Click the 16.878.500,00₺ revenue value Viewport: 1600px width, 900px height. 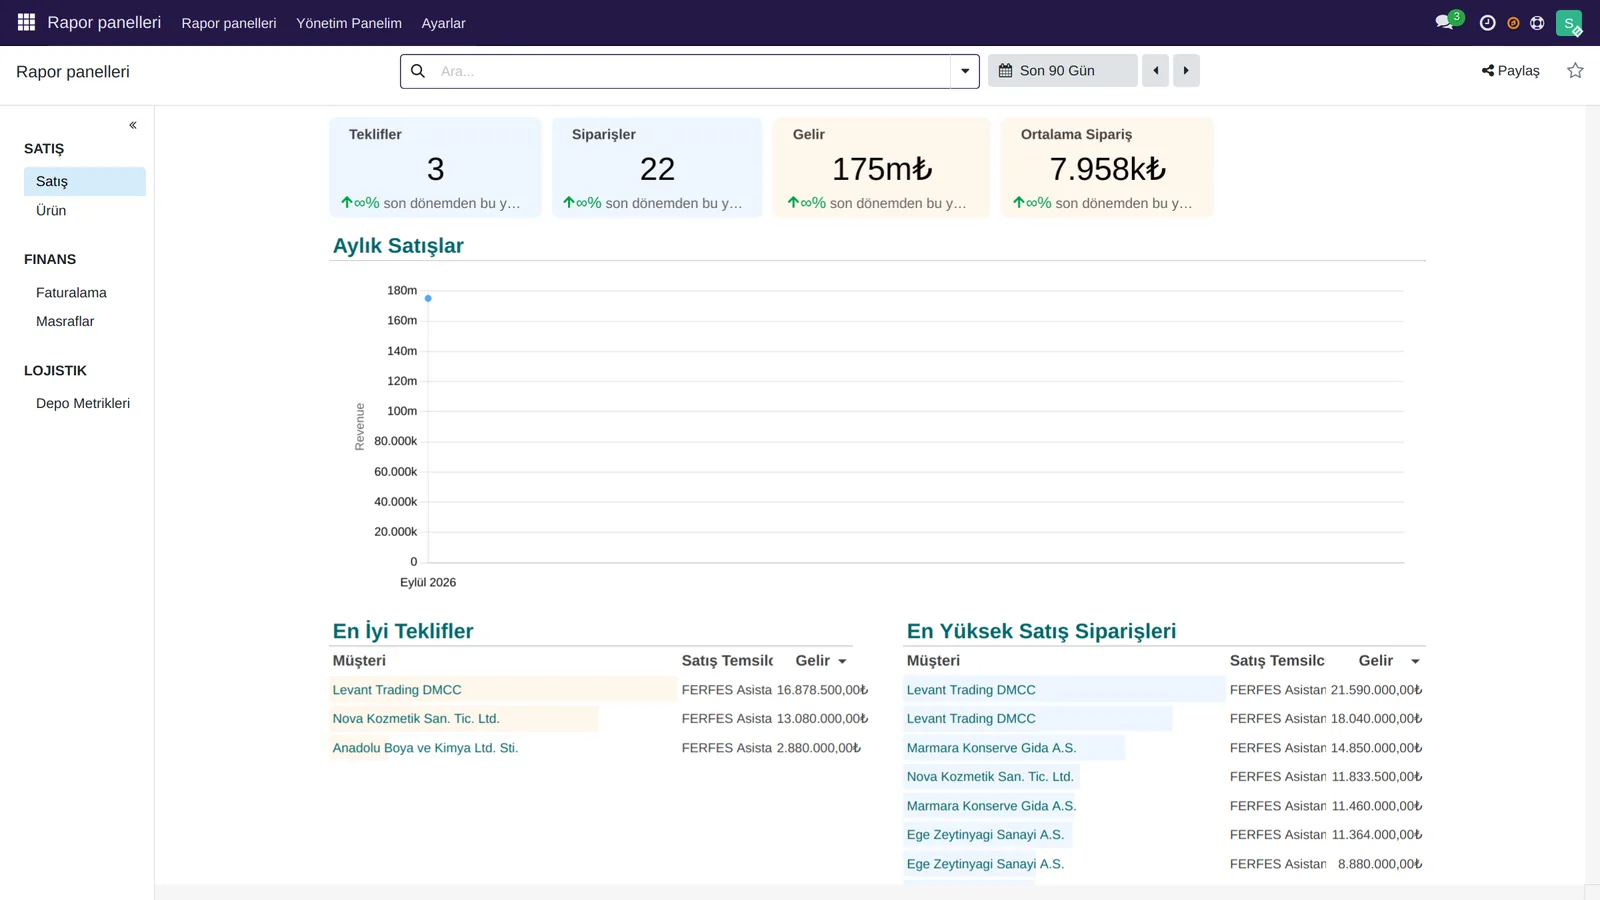click(x=822, y=690)
